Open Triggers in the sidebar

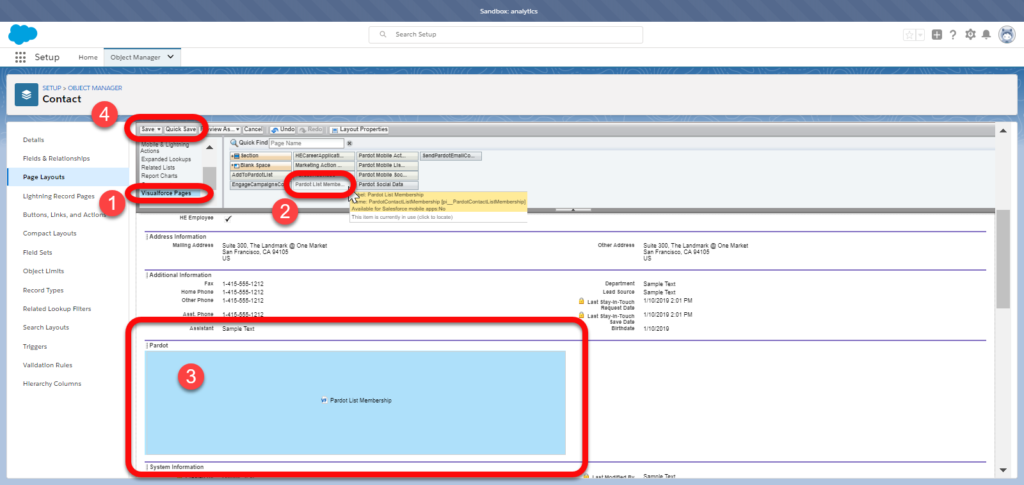click(35, 347)
